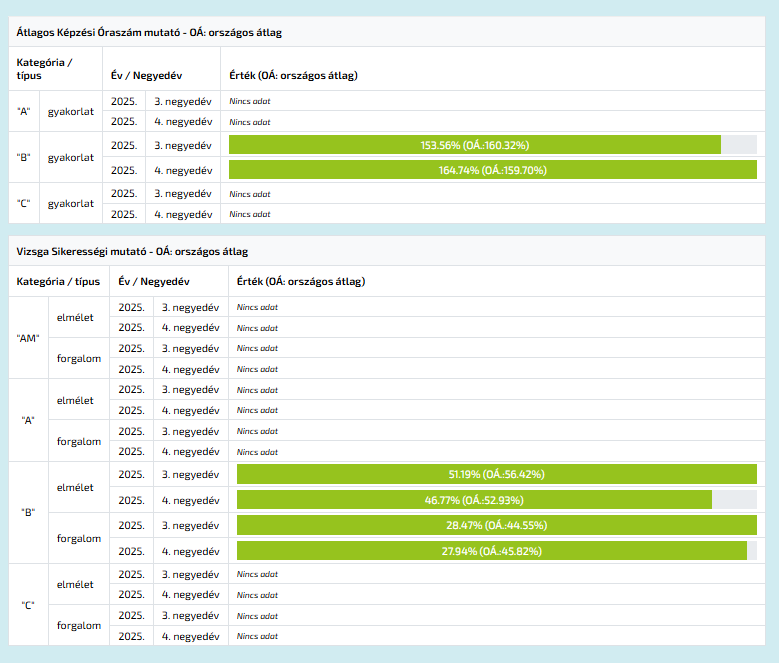779x663 pixels.
Task: Click the 153.56% training hours bar
Action: click(475, 145)
